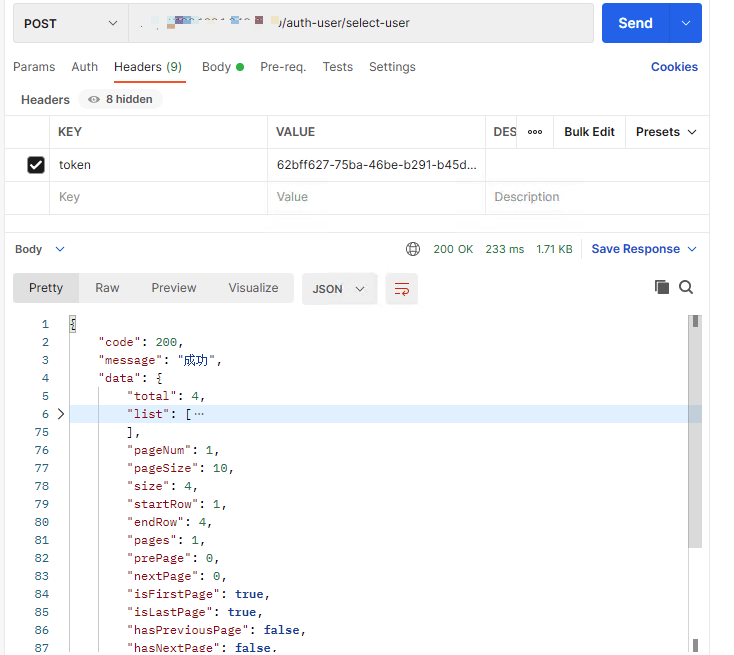This screenshot has height=655, width=734.
Task: Click the globe network information icon
Action: point(413,249)
